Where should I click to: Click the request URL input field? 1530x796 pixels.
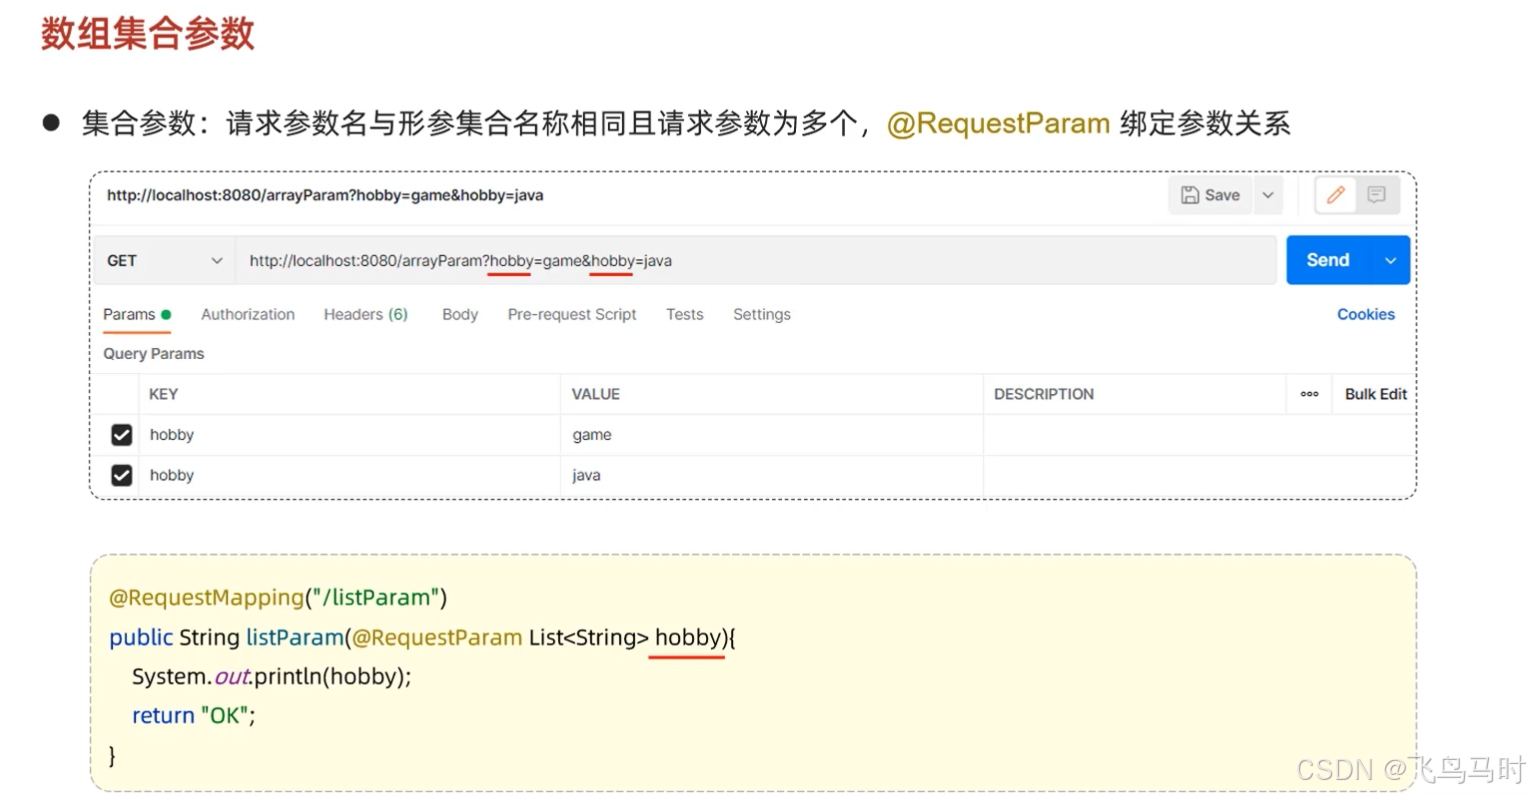click(x=756, y=261)
